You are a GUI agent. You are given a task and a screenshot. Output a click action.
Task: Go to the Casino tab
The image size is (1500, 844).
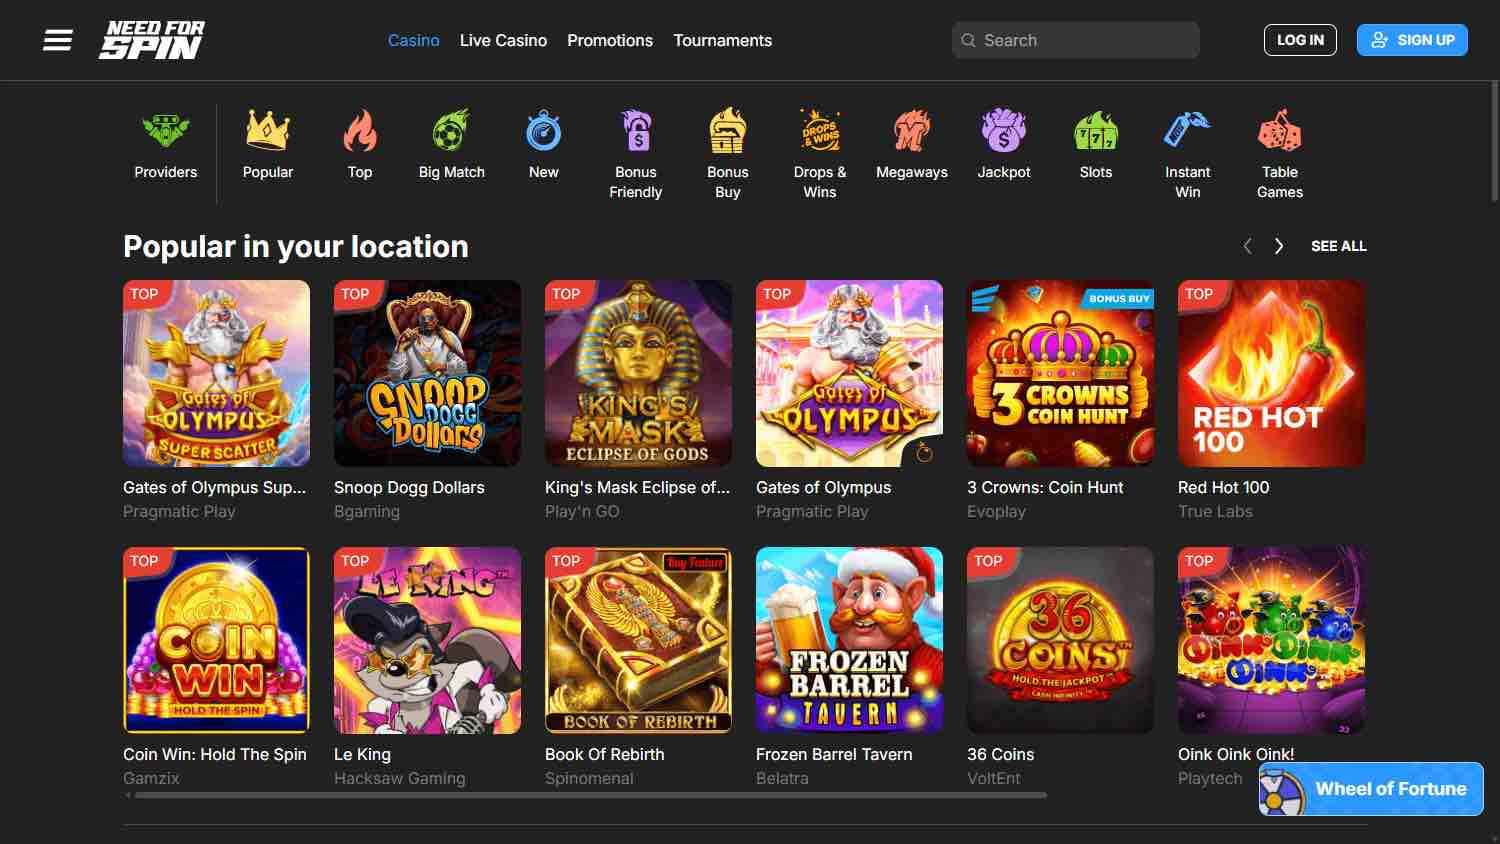point(414,40)
